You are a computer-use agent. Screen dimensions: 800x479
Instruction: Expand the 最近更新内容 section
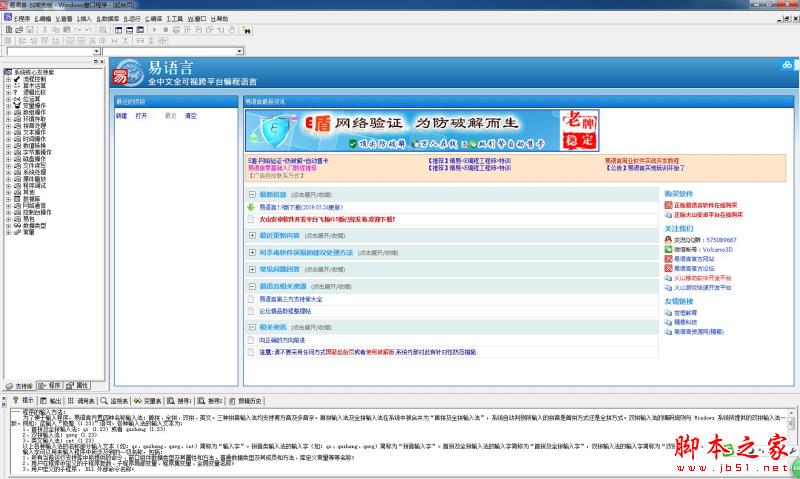click(252, 236)
